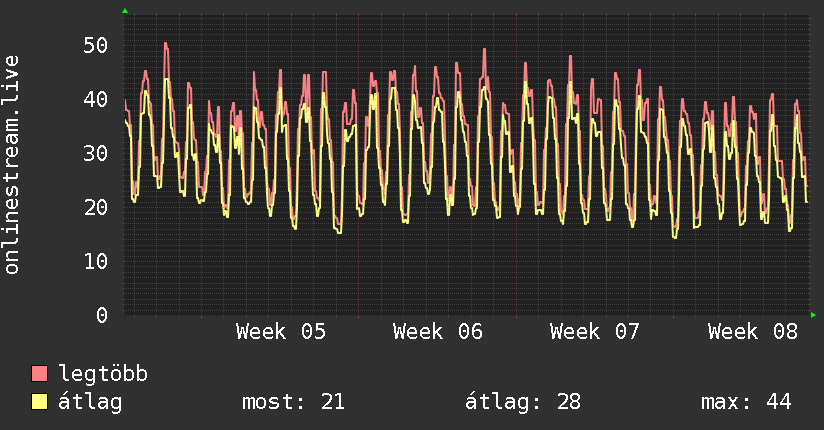This screenshot has height=430, width=824.
Task: Click the yellow átlag legend swatch
Action: click(39, 402)
